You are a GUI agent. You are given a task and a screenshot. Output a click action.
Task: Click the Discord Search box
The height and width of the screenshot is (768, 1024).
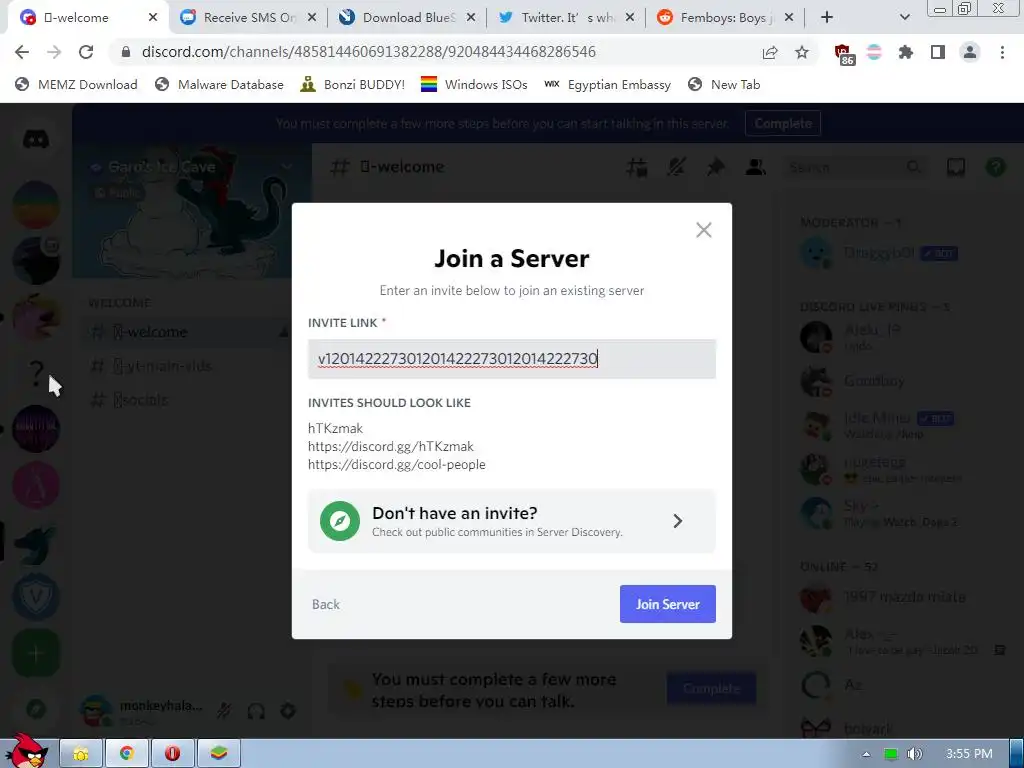tap(856, 168)
